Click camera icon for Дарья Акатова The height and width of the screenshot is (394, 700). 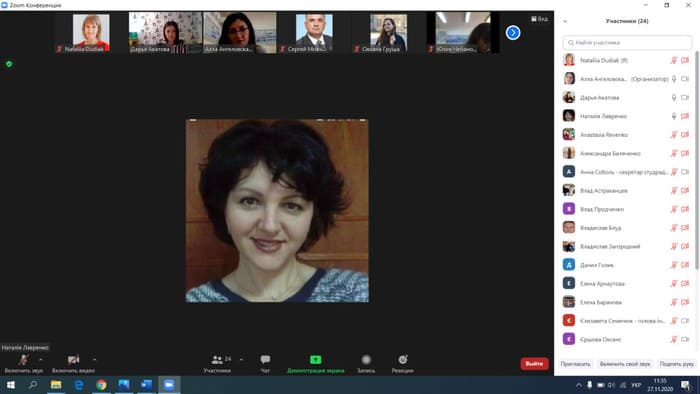pos(685,97)
